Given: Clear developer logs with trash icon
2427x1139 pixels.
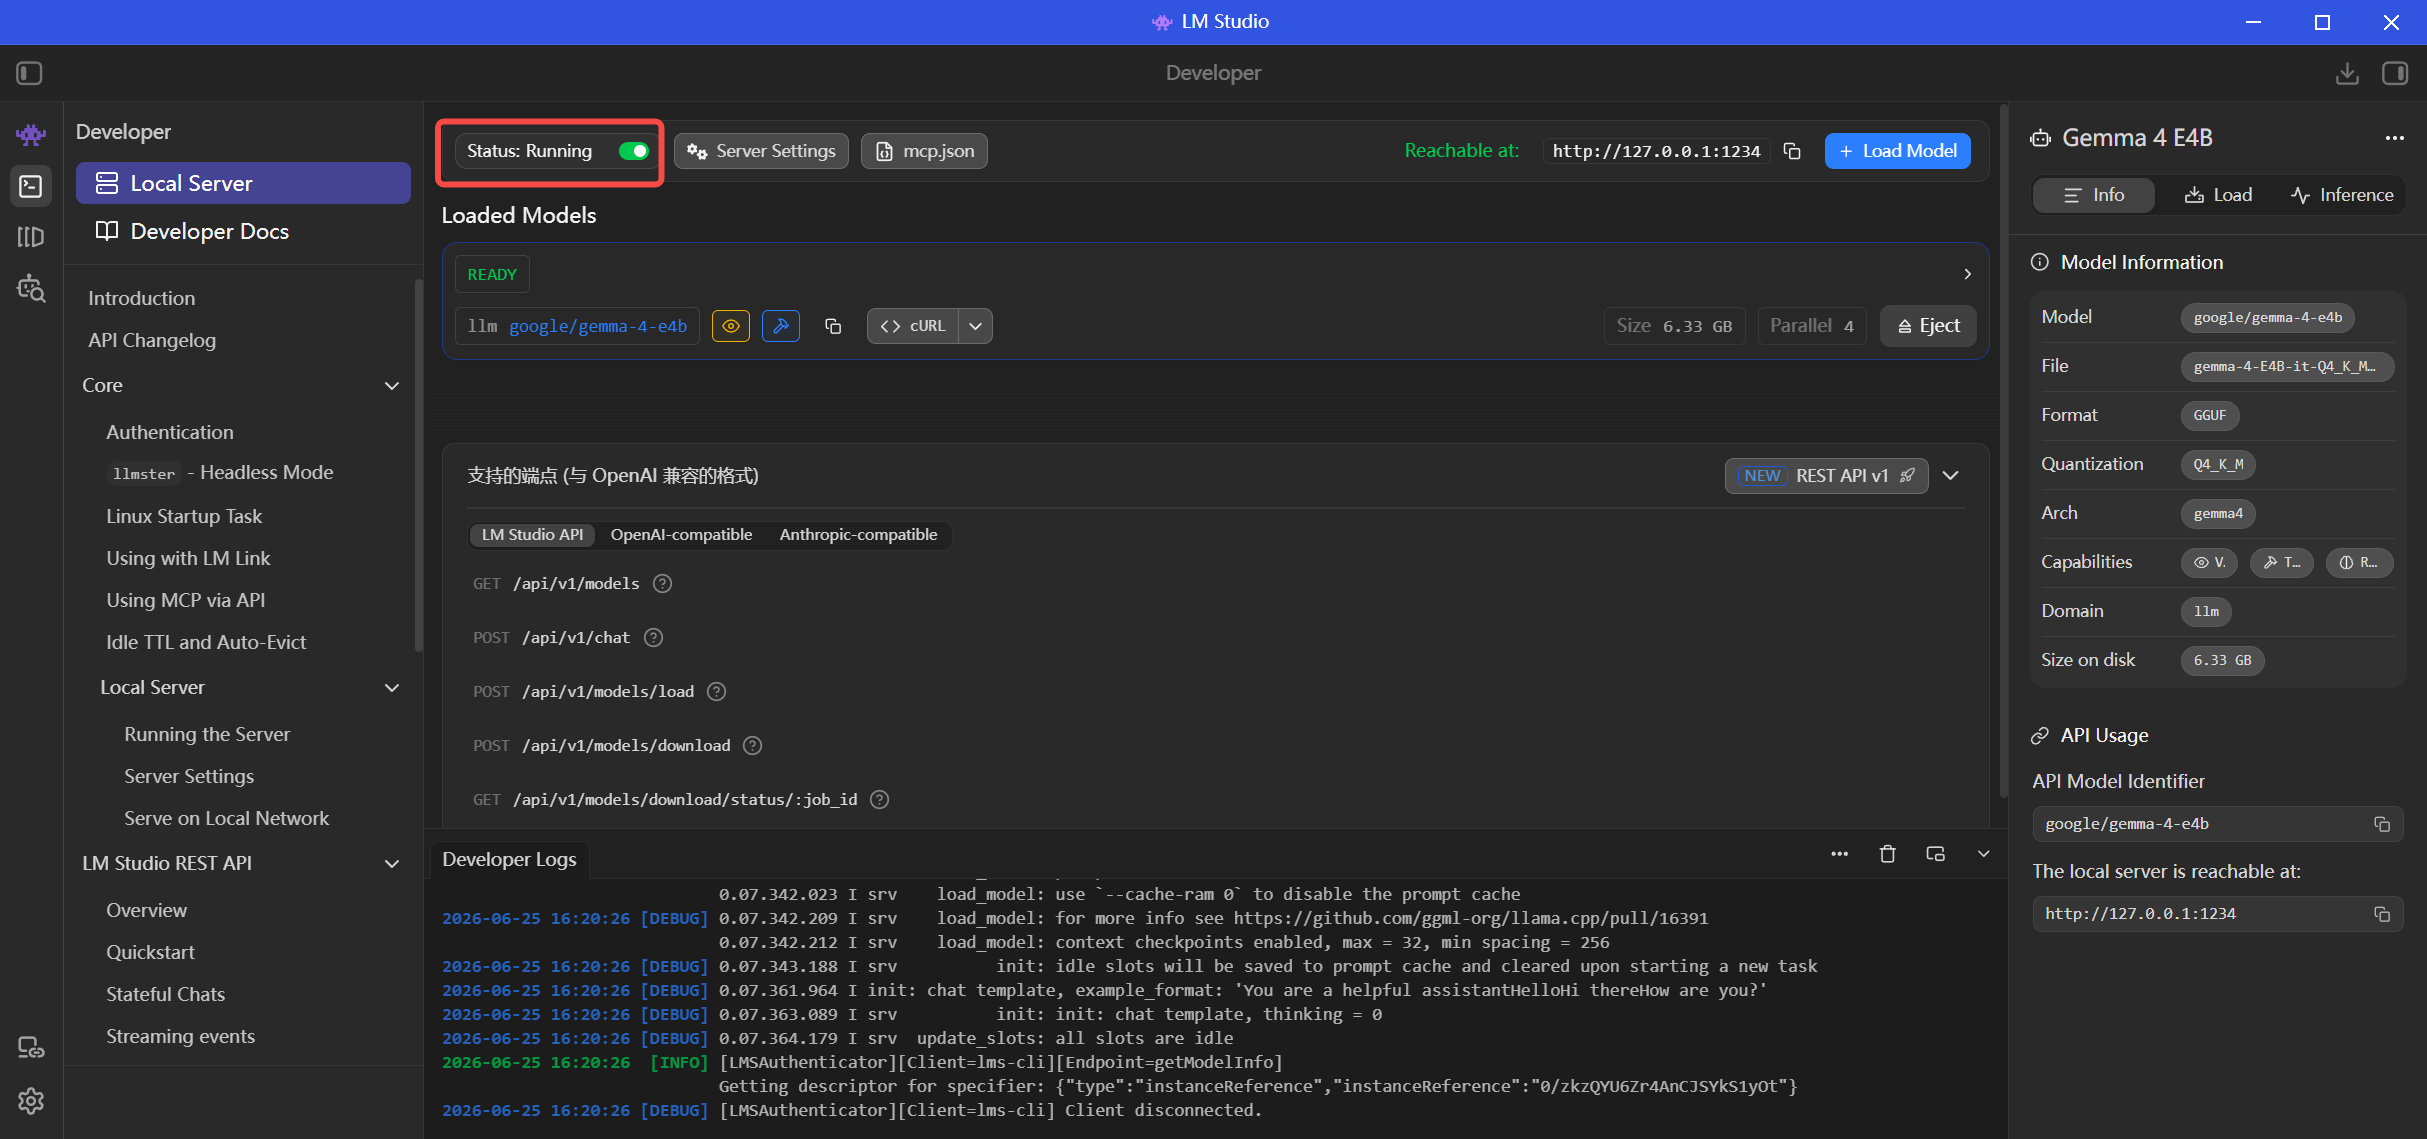Looking at the screenshot, I should (1887, 854).
